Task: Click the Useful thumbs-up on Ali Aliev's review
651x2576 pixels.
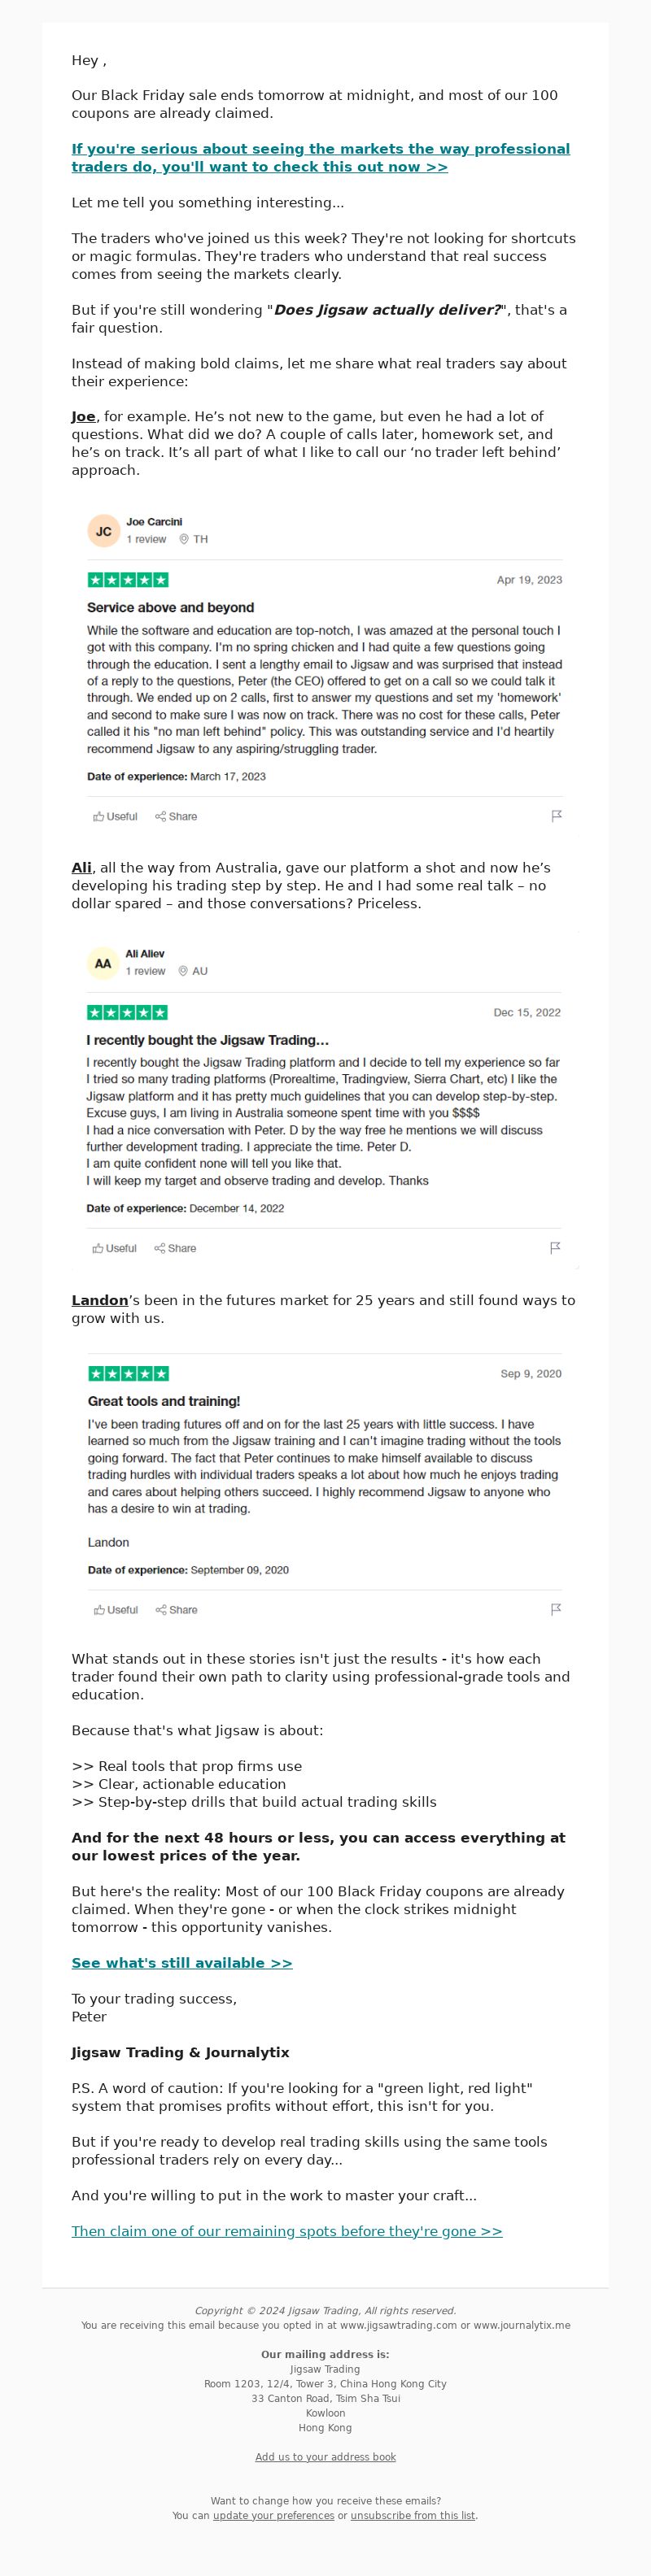Action: coord(98,1248)
